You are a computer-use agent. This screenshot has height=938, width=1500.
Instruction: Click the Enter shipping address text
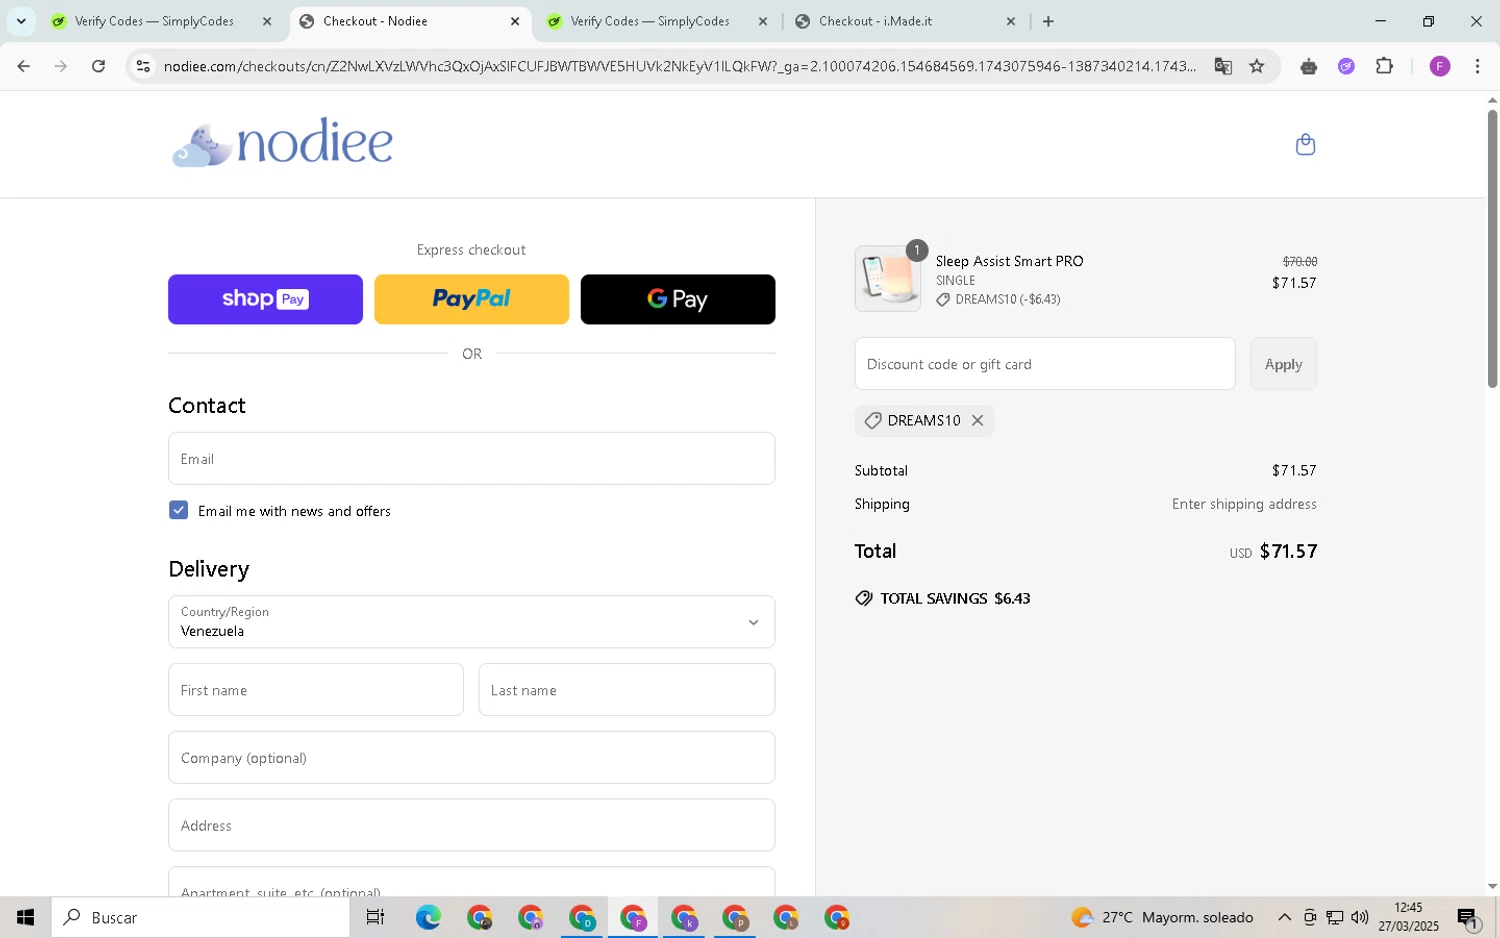click(1244, 505)
